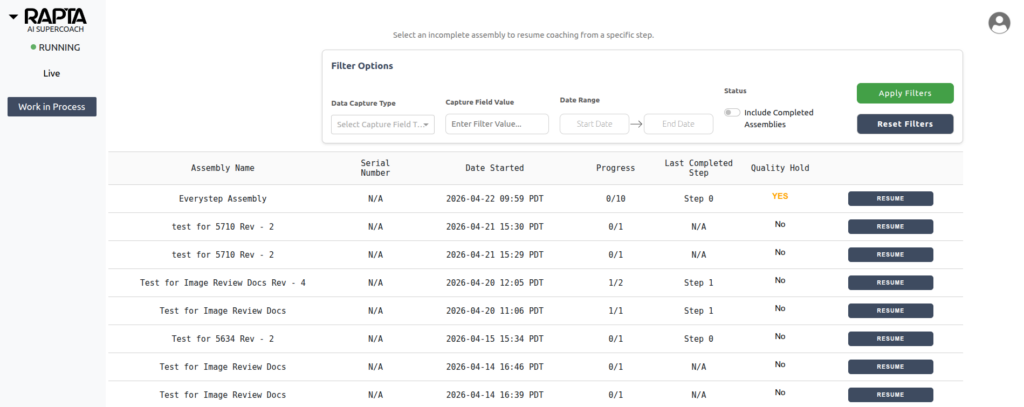
Task: Click the Quality Hold column header
Action: (780, 168)
